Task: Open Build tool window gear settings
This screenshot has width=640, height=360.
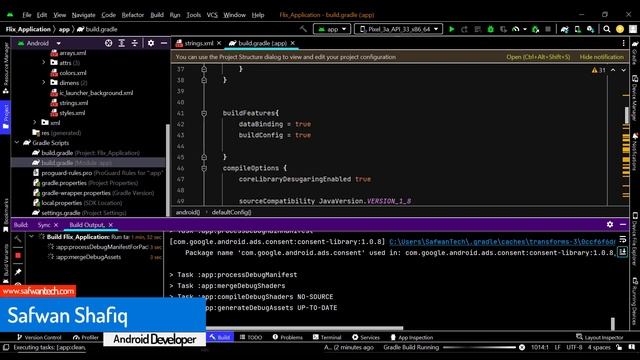Action: tap(610, 224)
